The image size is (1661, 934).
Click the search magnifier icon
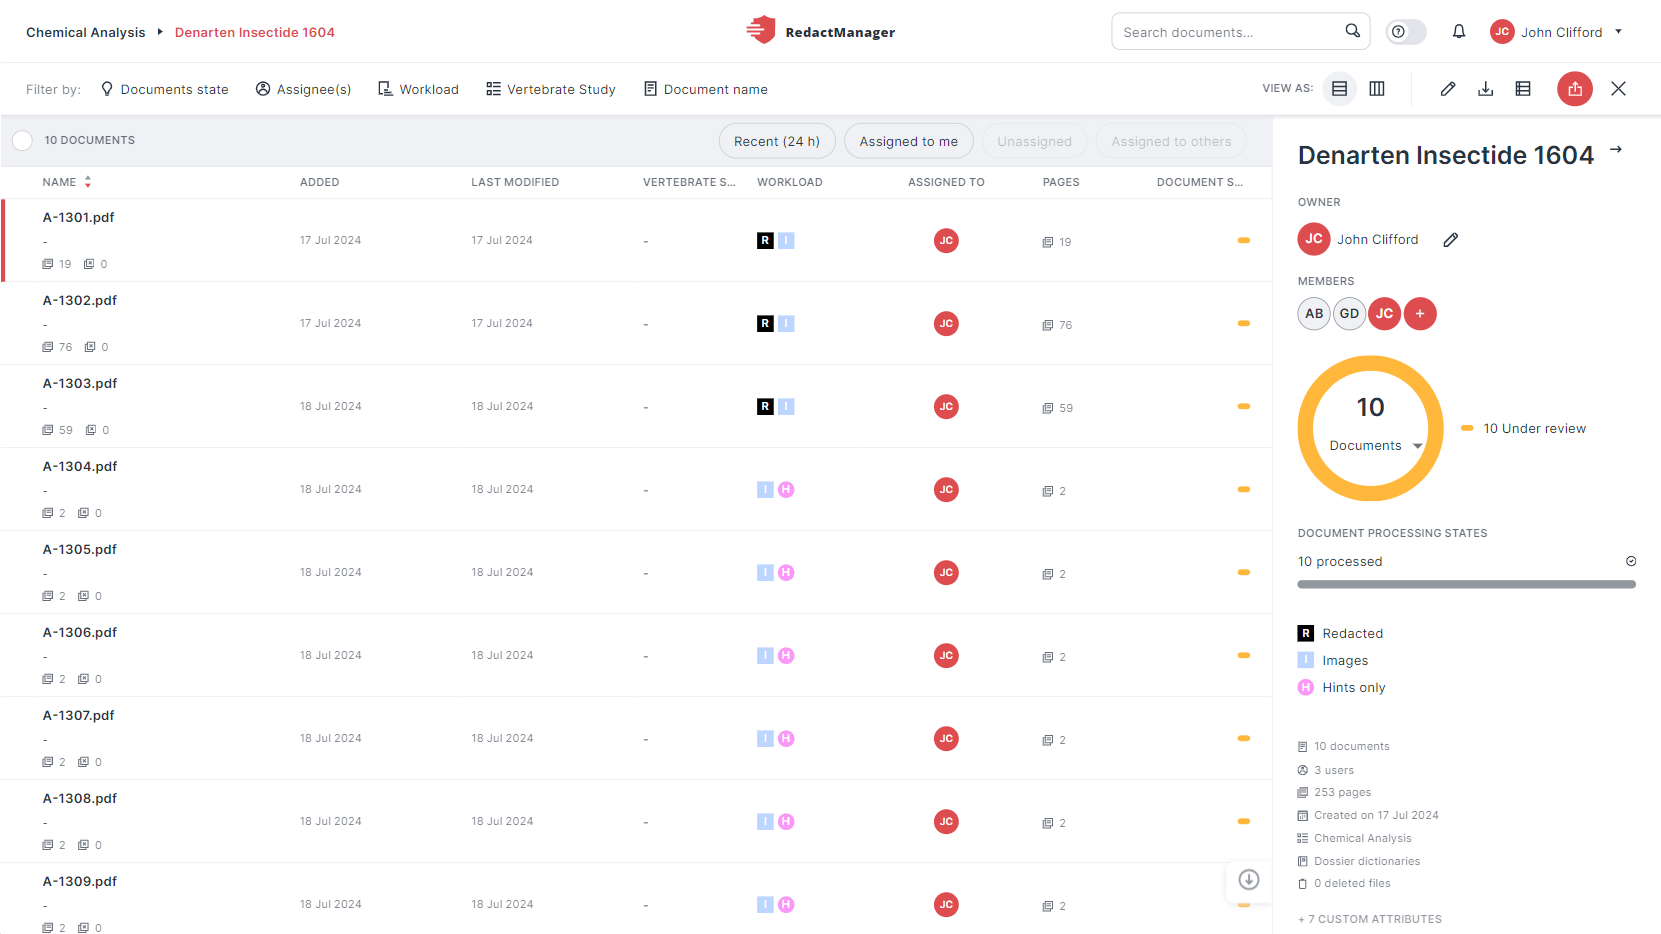pos(1352,31)
